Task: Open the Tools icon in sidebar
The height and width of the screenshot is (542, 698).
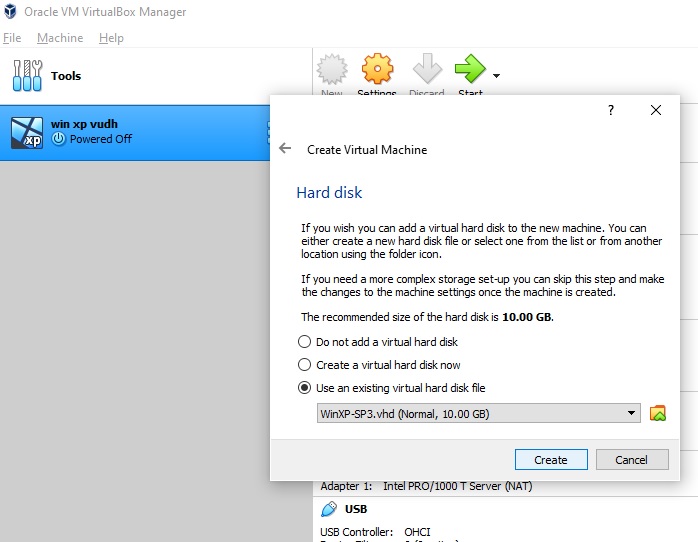Action: [28, 76]
